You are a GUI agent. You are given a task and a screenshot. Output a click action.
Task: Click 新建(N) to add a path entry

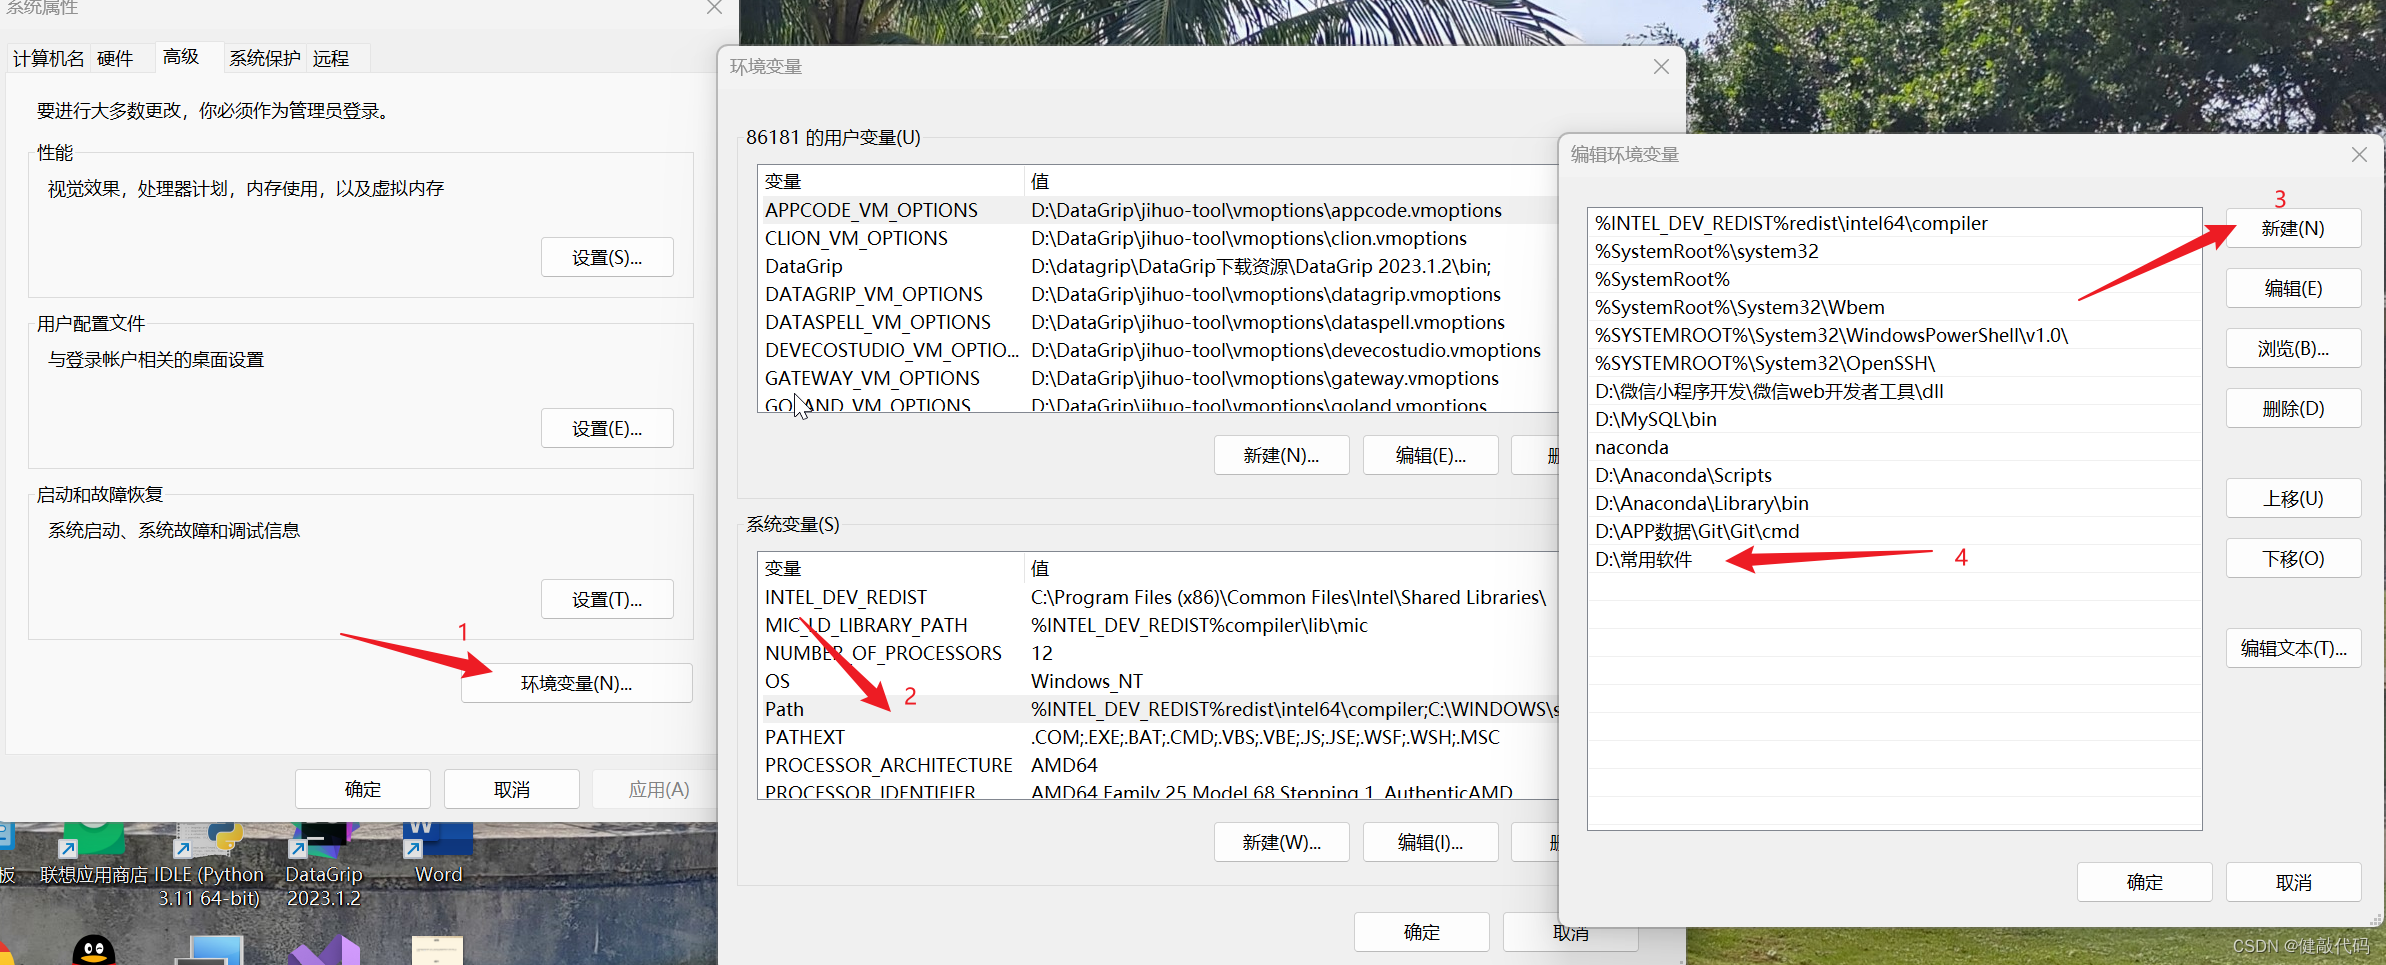(2292, 228)
